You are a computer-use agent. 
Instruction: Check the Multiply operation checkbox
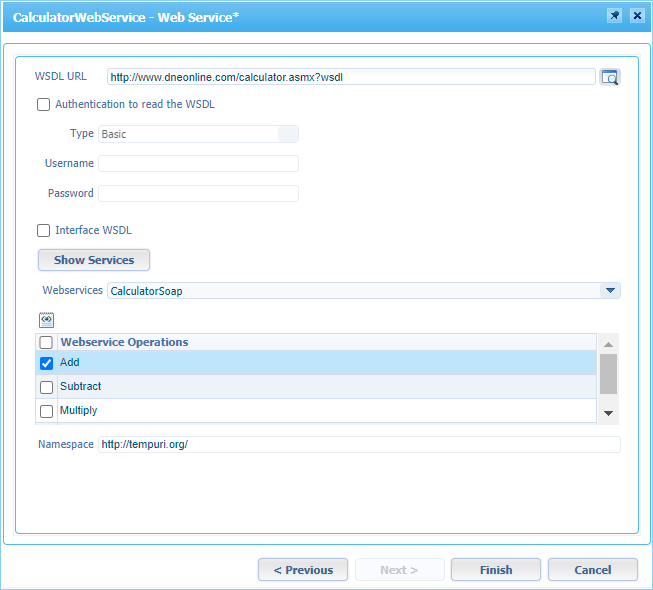pos(46,411)
